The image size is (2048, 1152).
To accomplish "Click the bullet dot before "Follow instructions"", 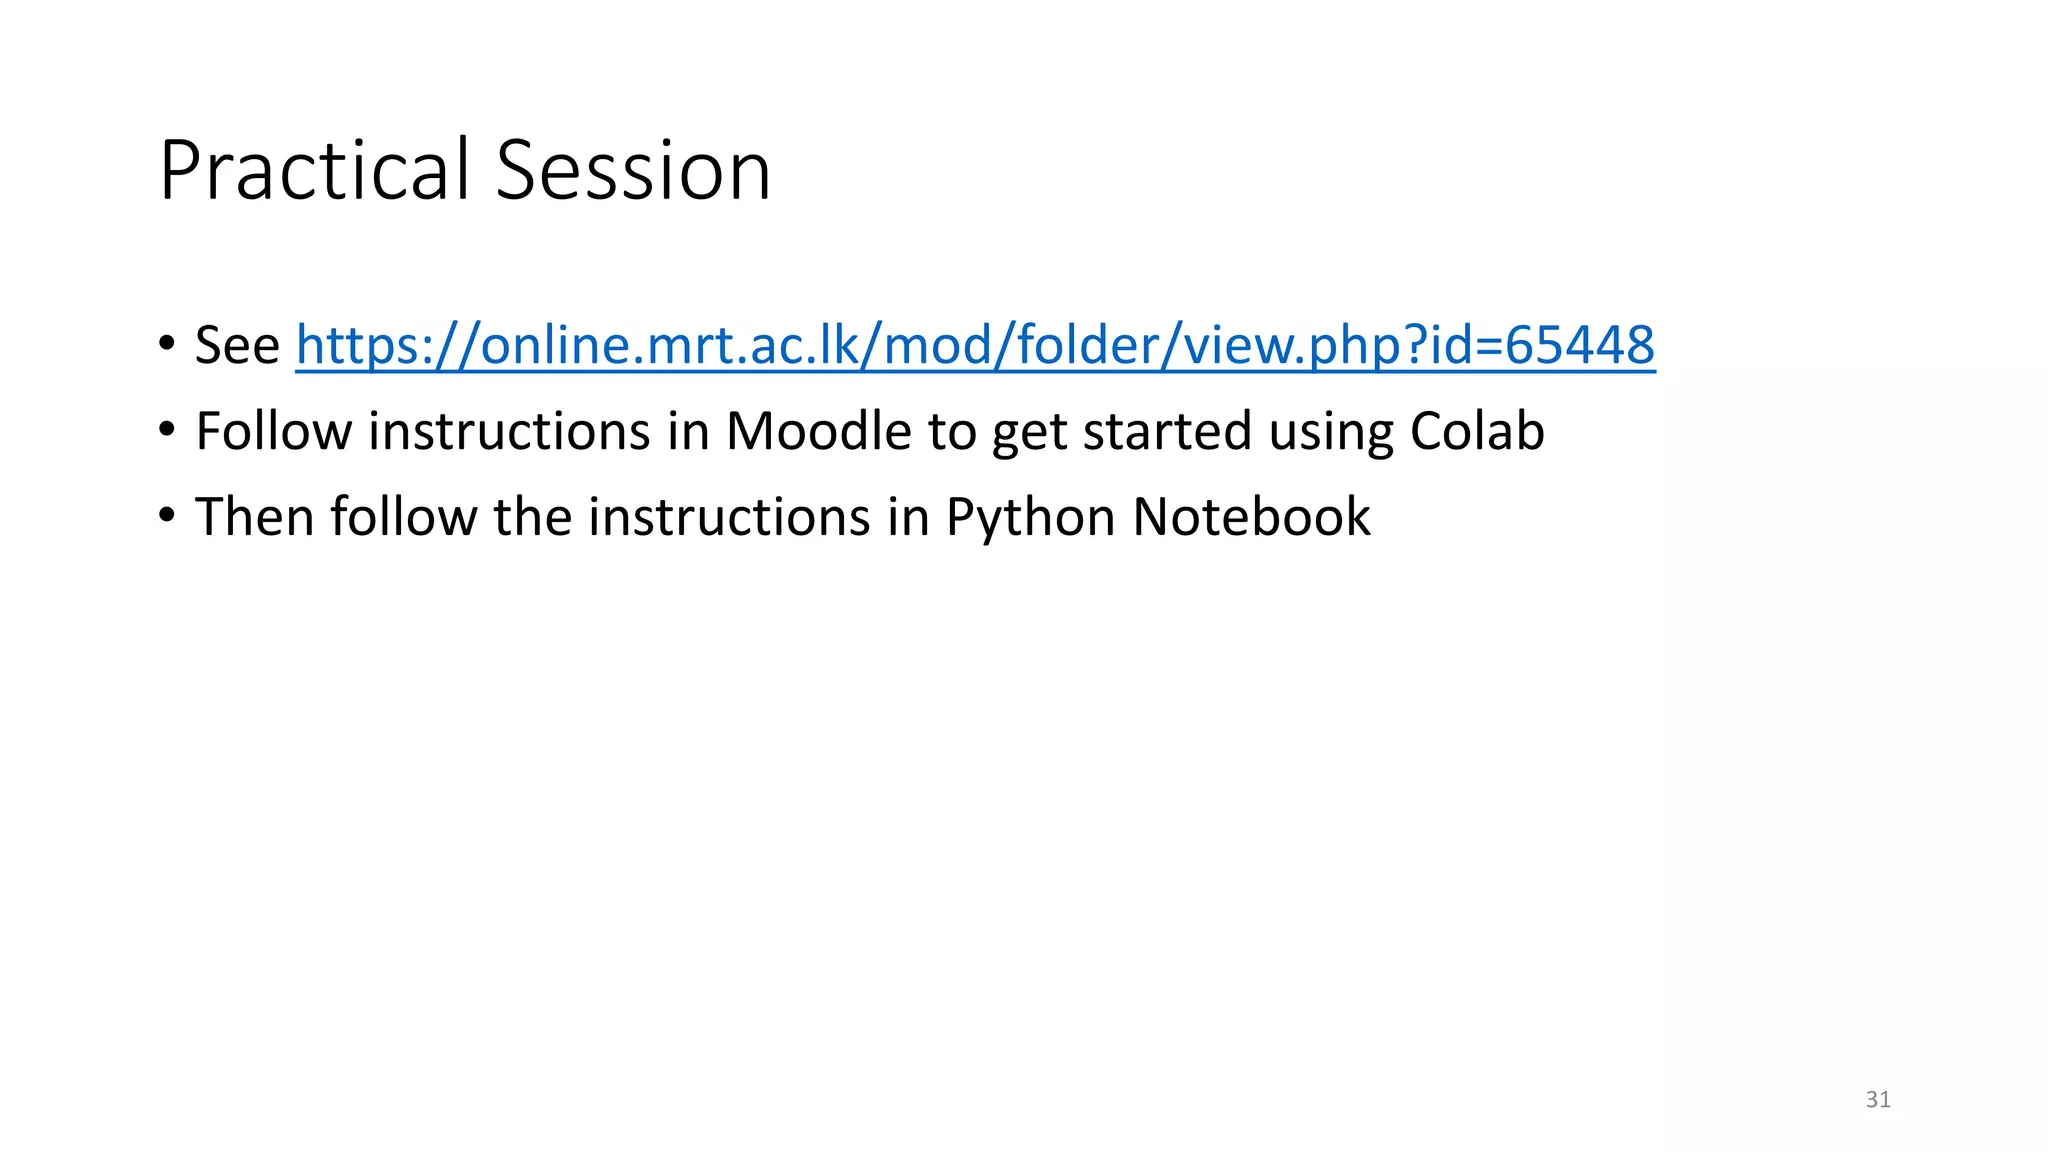I will (166, 430).
